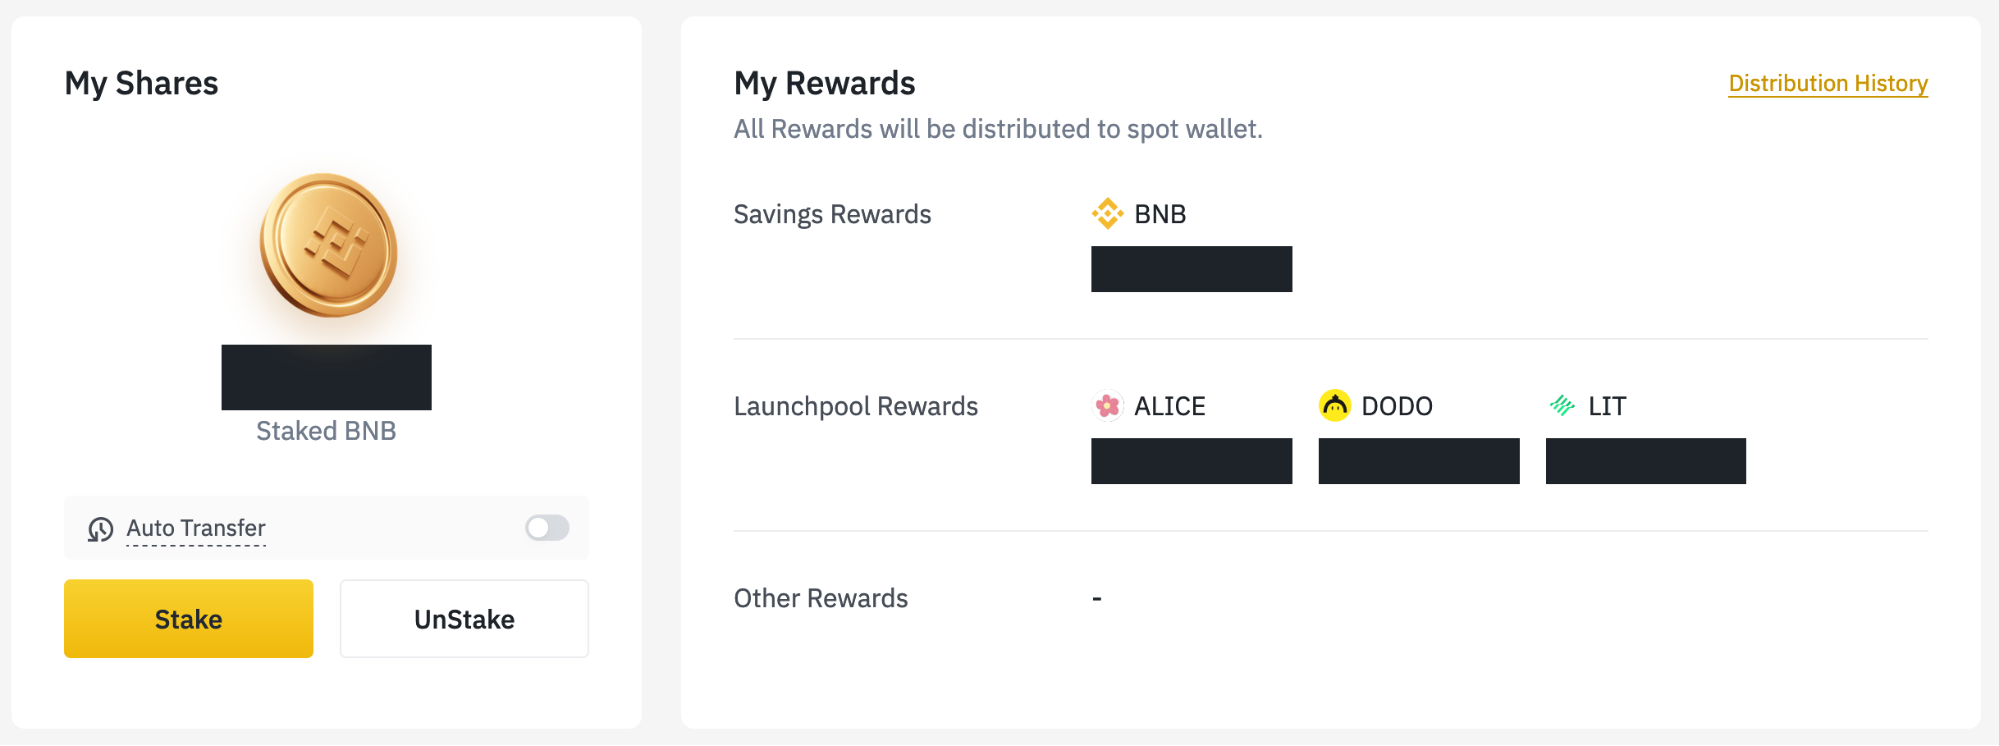The width and height of the screenshot is (1999, 746).
Task: Click the Other Rewards dash value
Action: pos(1097,599)
